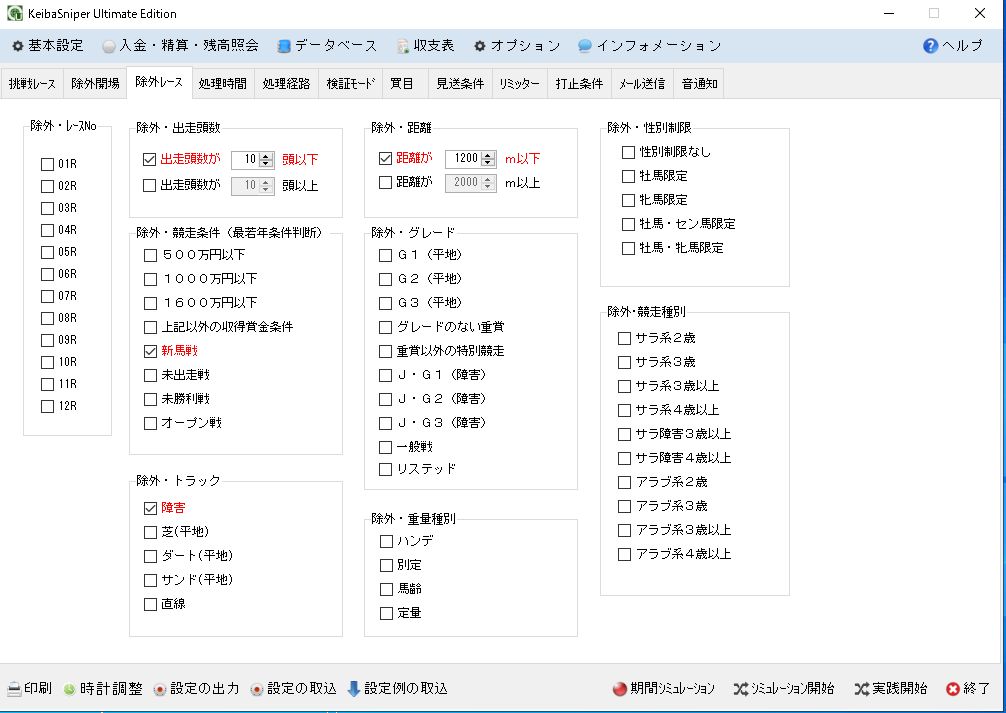Screen dimensions: 1006x713
Task: Tick the G1（平地） grade checkbox
Action: point(385,255)
